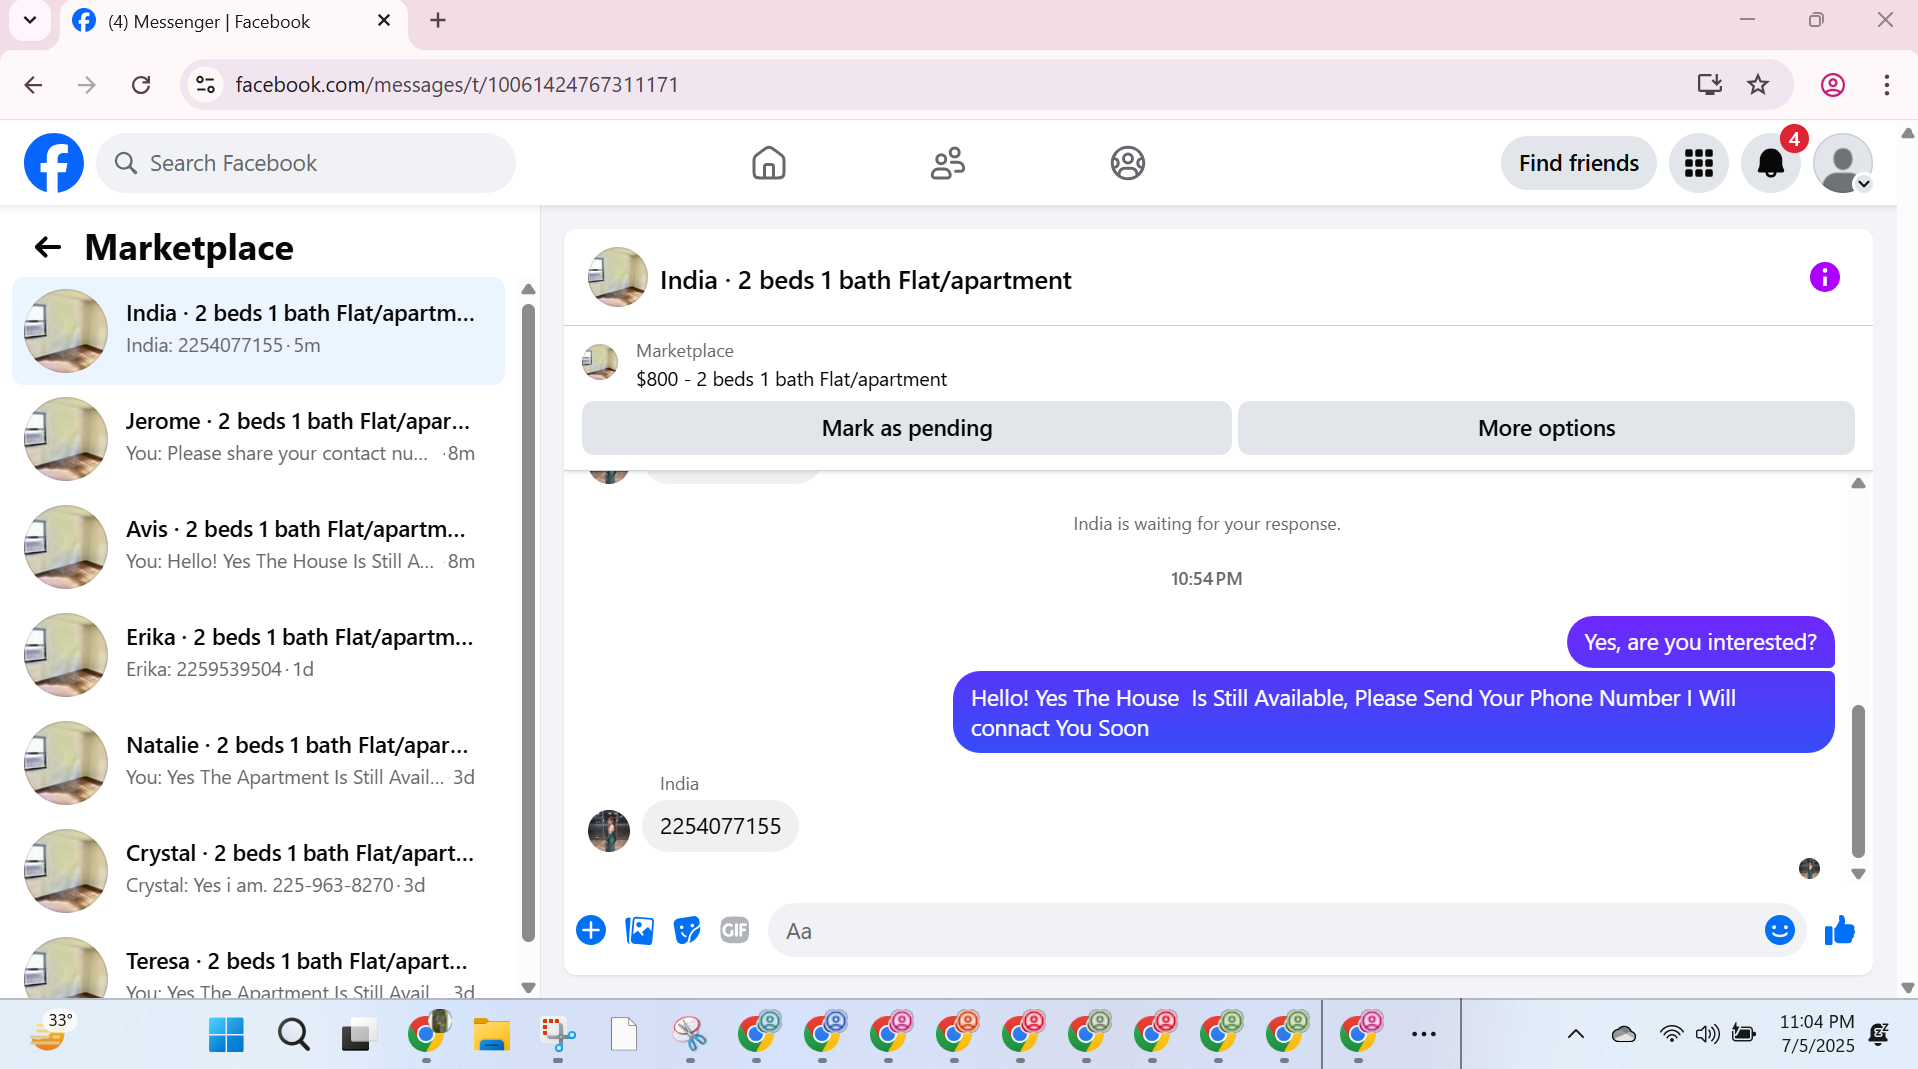Click More options button
Viewport: 1918px width, 1069px height.
point(1546,428)
